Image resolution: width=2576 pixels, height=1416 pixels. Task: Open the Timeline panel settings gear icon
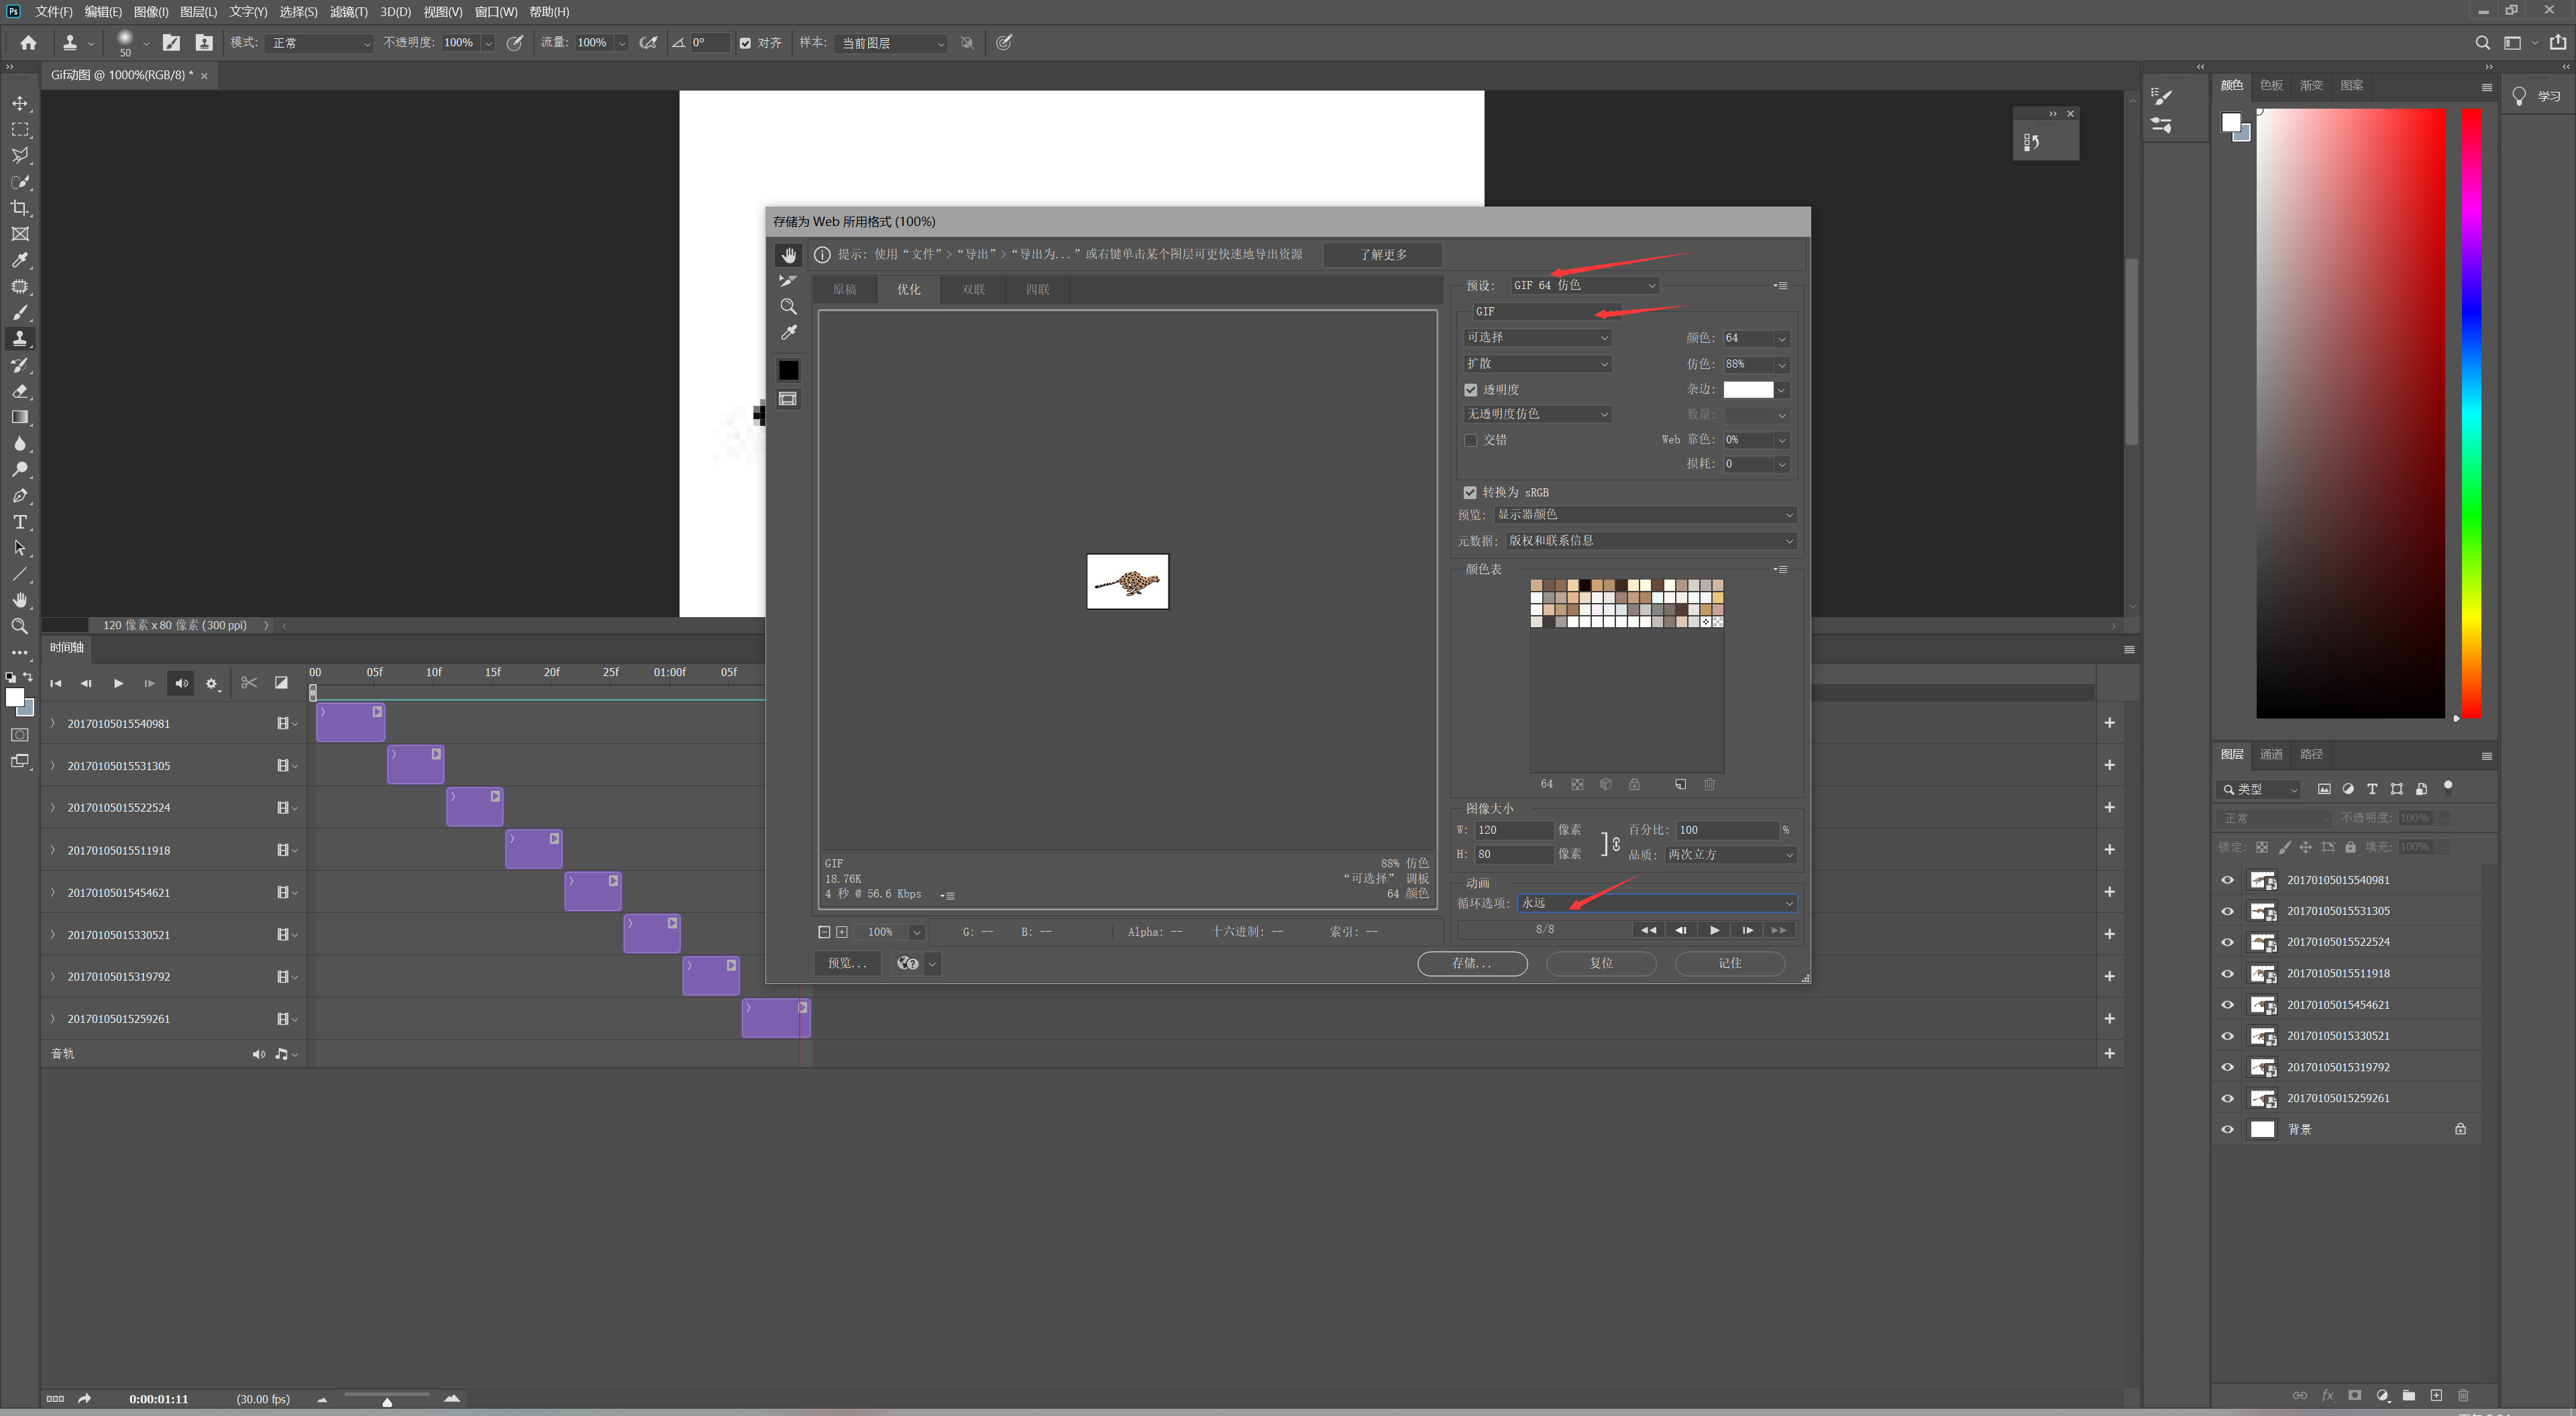point(212,683)
